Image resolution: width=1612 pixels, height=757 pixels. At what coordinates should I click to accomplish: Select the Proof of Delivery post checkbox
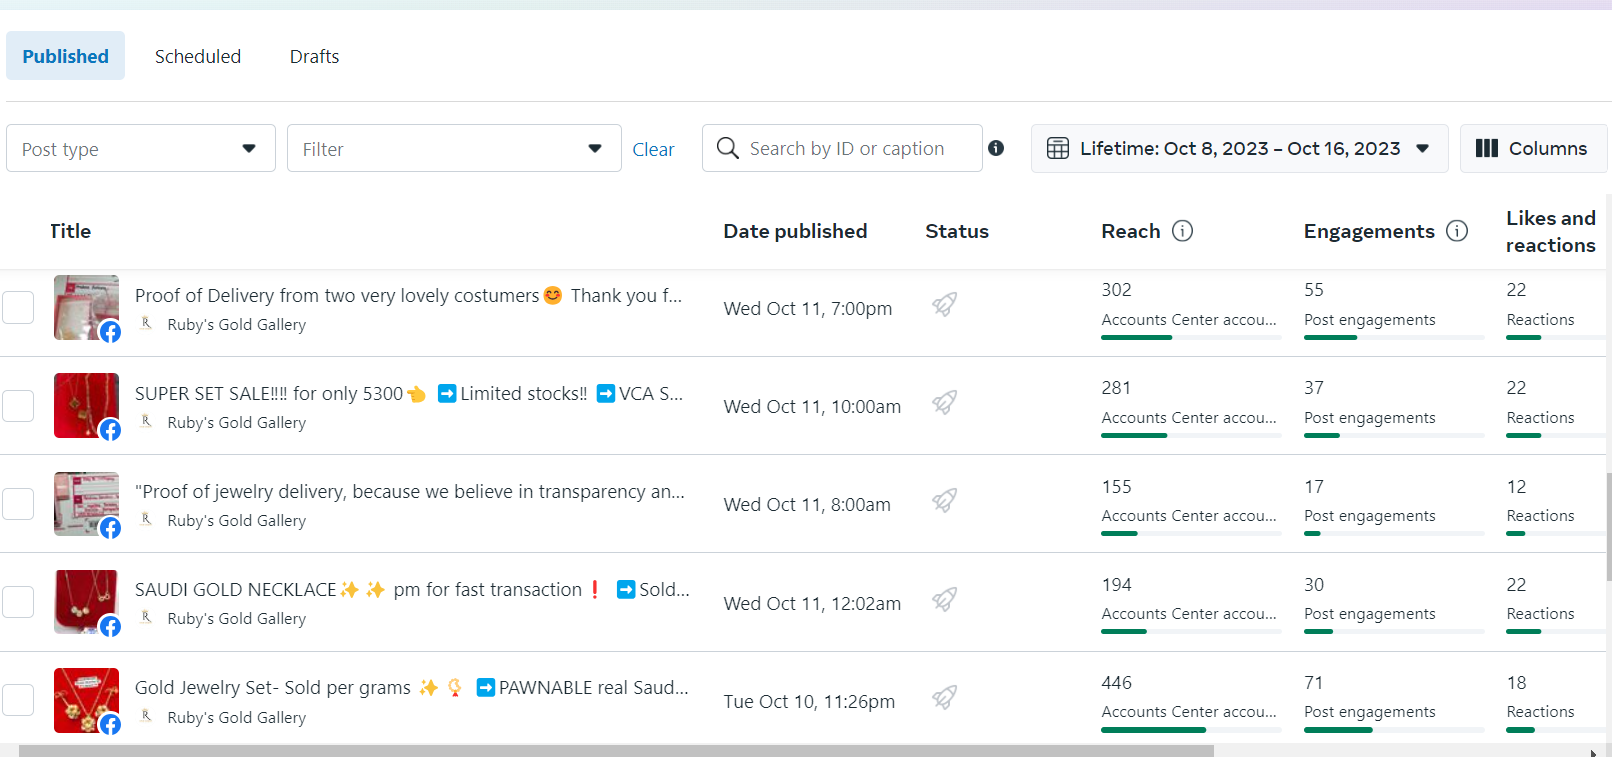18,308
